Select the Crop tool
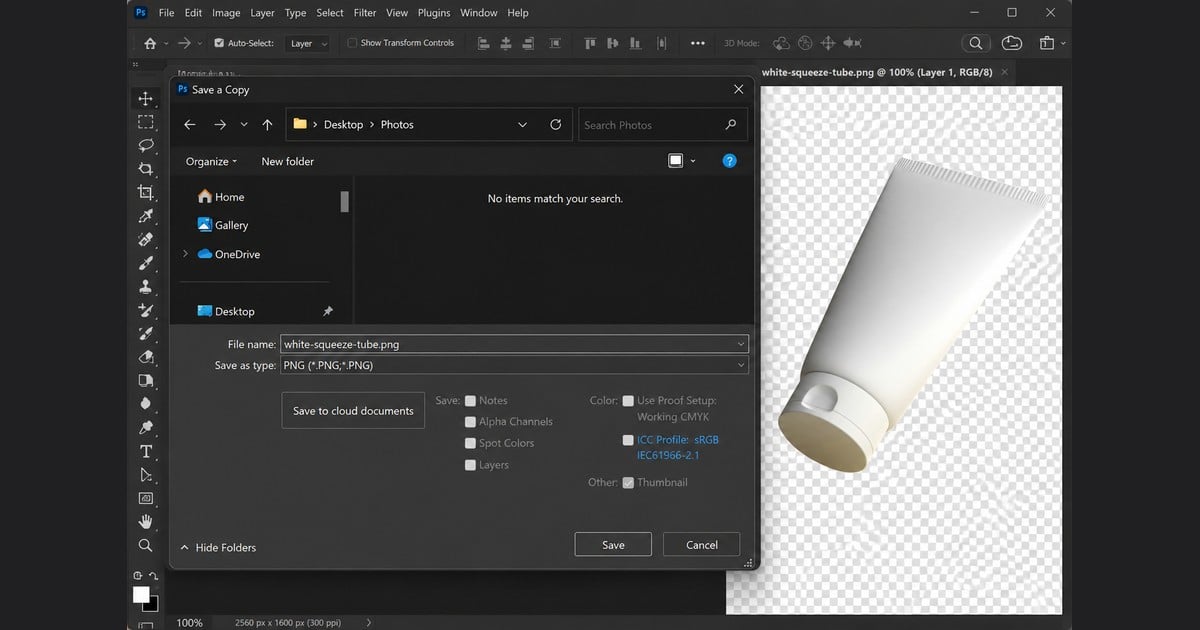 click(x=145, y=192)
